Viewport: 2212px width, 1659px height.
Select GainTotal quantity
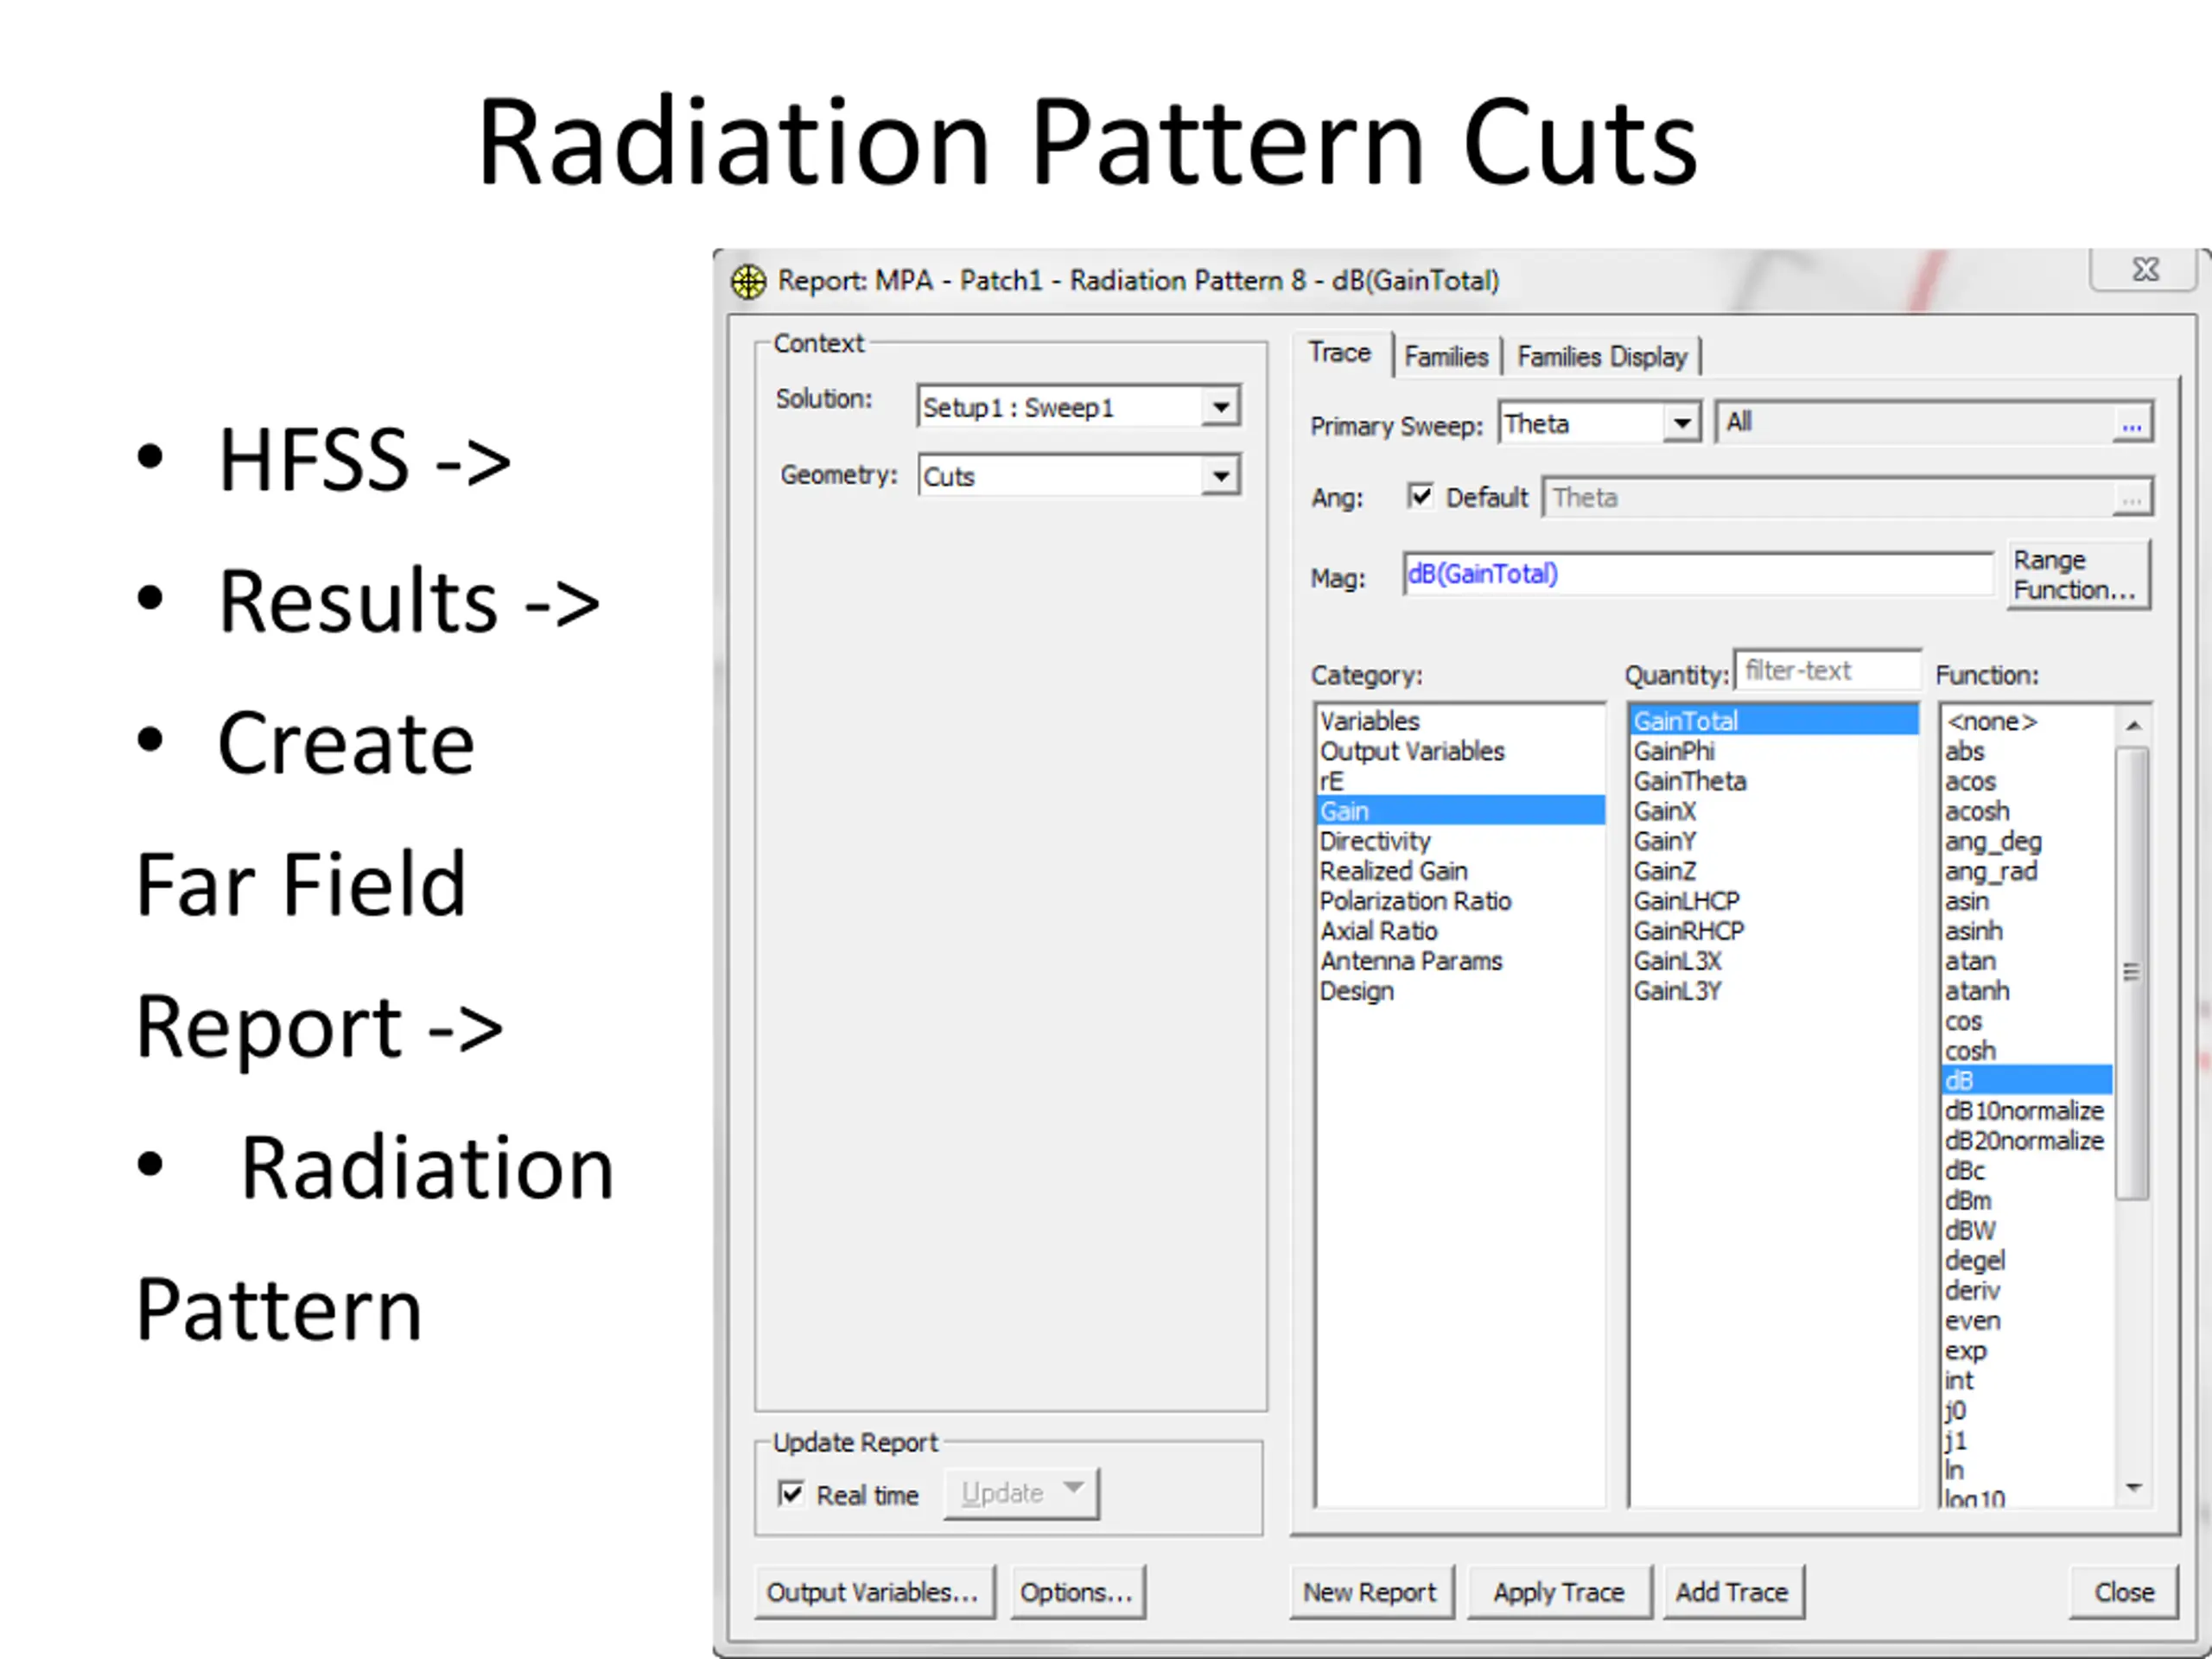(1774, 721)
